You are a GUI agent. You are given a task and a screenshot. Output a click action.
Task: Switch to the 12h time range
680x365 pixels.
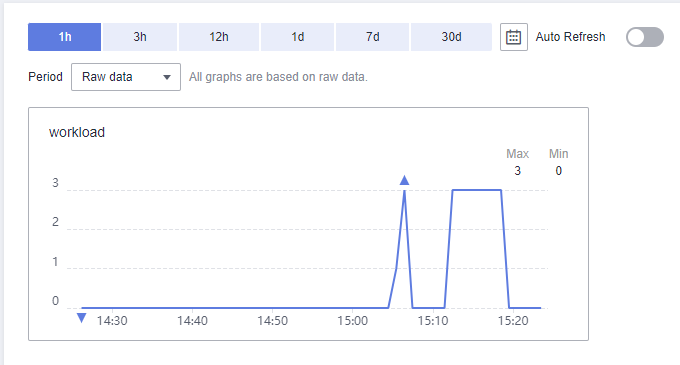click(219, 37)
